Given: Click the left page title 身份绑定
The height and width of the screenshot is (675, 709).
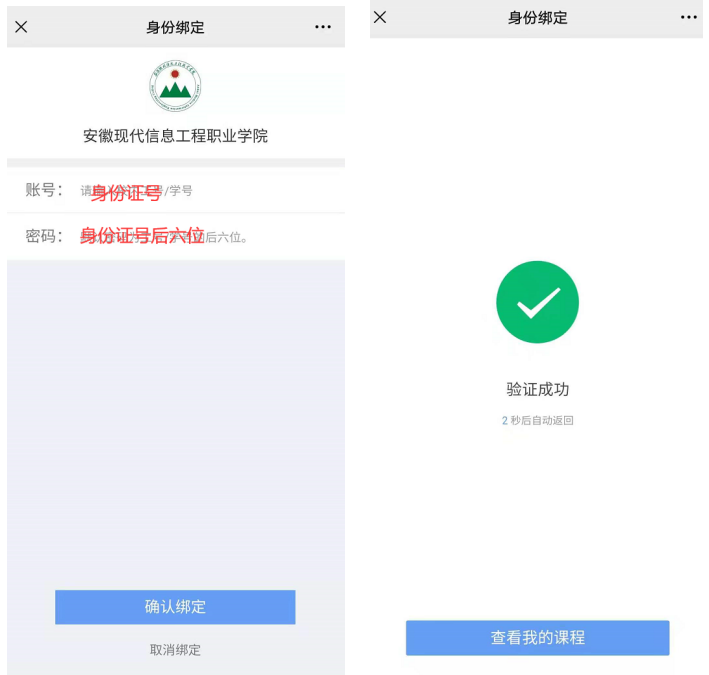Looking at the screenshot, I should (x=175, y=27).
